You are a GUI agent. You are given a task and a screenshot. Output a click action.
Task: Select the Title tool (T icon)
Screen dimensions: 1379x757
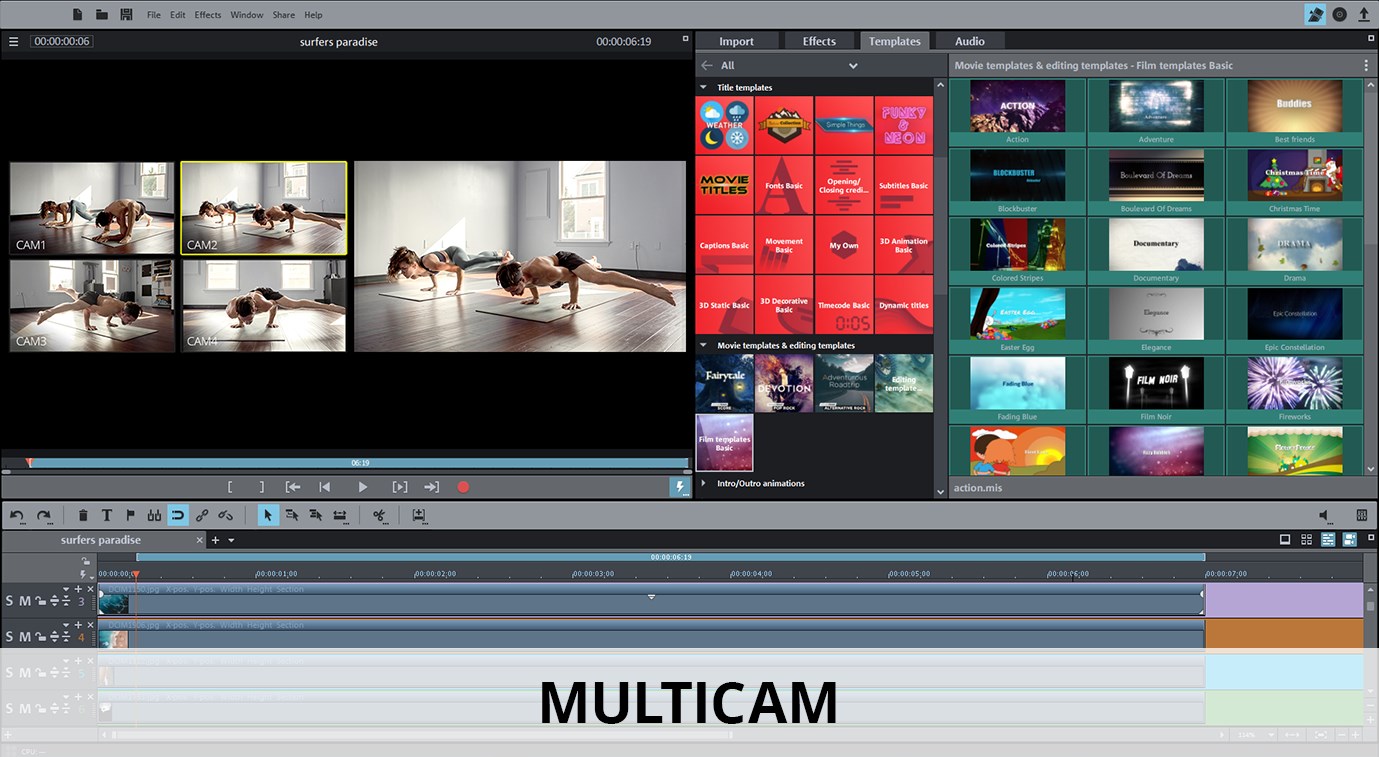pyautogui.click(x=107, y=514)
